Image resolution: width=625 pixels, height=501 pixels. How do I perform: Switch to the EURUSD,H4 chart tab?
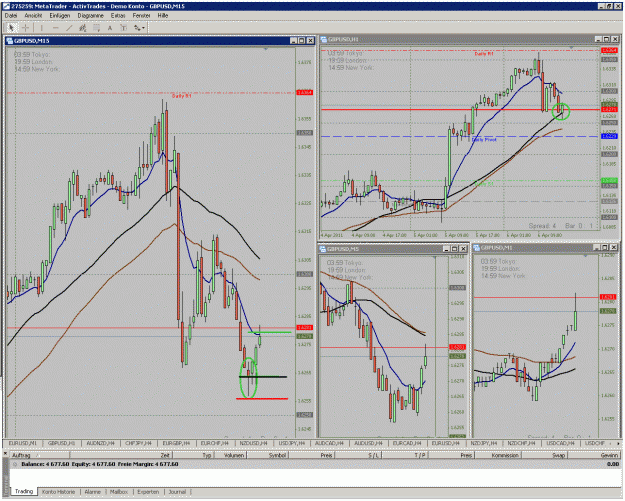pos(446,443)
